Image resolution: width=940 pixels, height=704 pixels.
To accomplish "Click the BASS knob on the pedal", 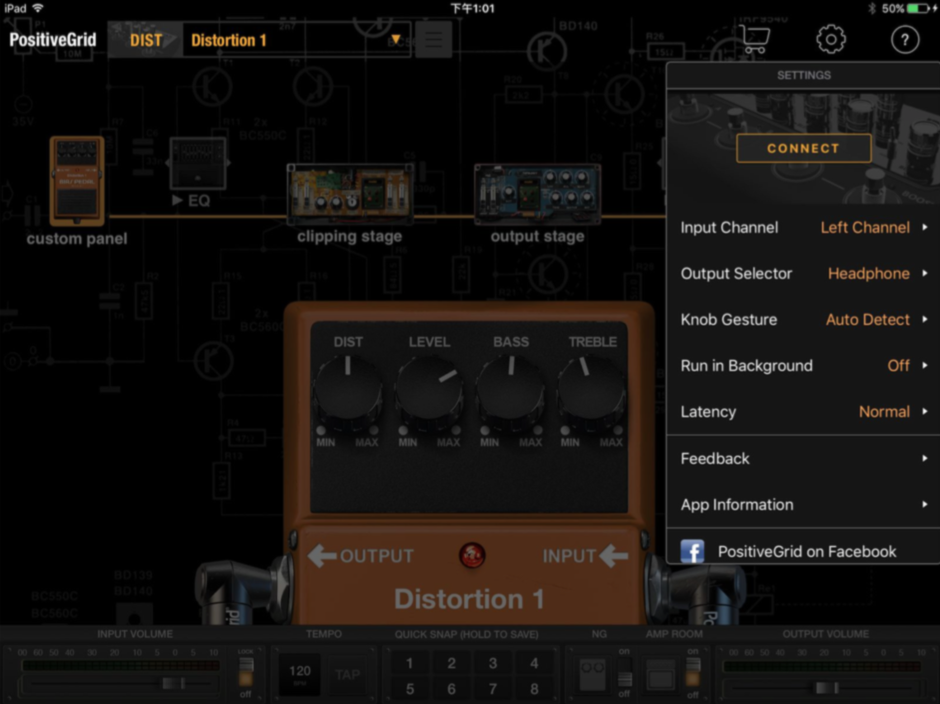I will click(x=511, y=392).
